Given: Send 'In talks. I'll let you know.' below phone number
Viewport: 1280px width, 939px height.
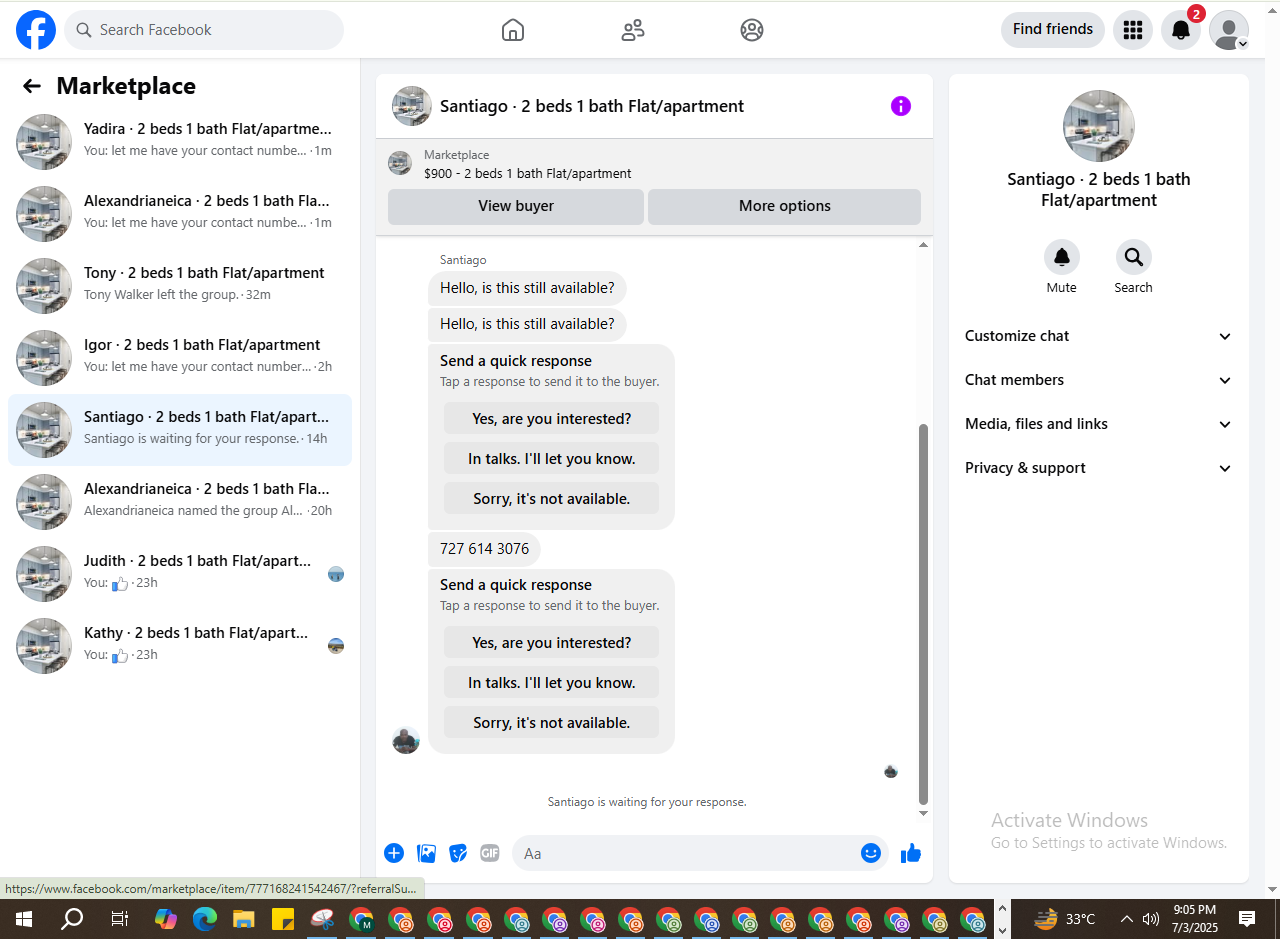Looking at the screenshot, I should 551,683.
